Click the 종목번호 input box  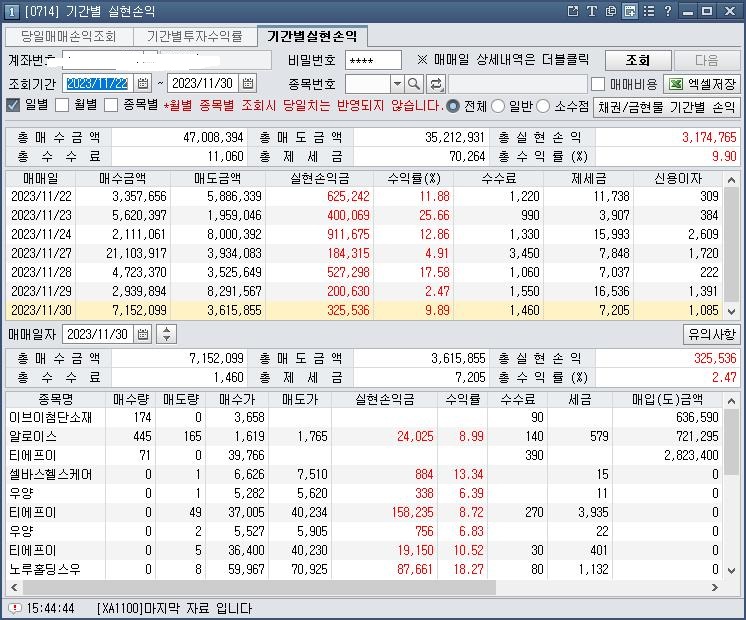368,84
